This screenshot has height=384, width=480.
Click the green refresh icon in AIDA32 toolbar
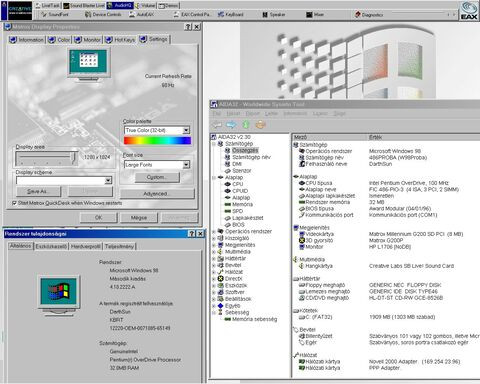pyautogui.click(x=246, y=125)
